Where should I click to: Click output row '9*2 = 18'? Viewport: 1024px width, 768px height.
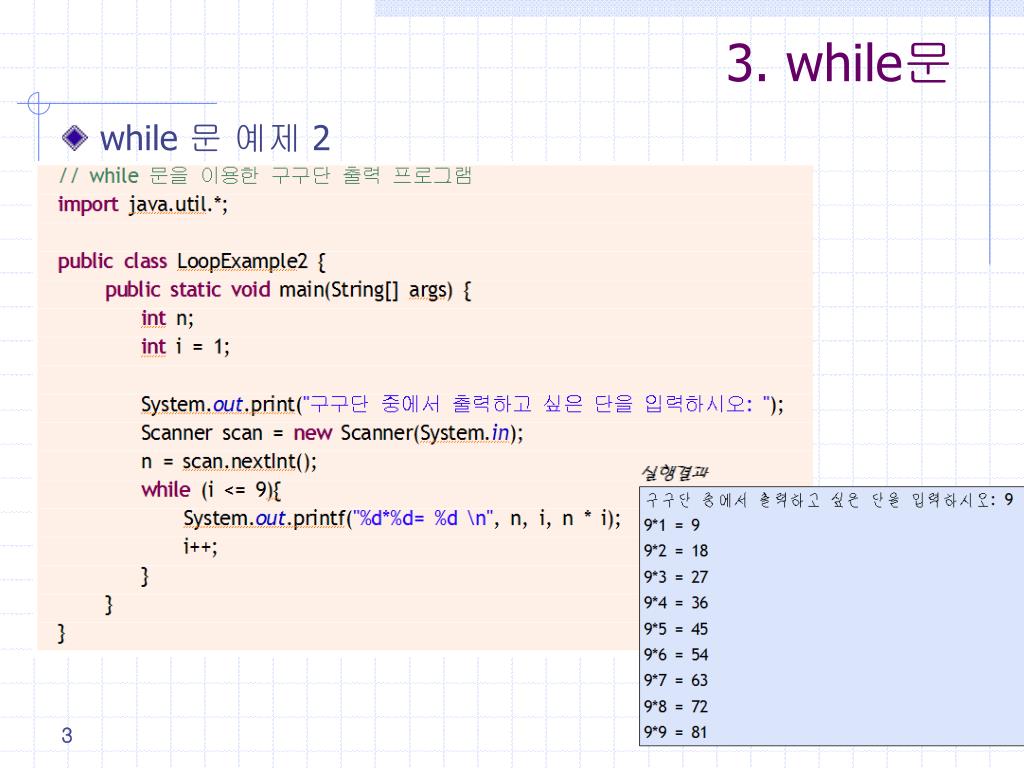point(675,551)
